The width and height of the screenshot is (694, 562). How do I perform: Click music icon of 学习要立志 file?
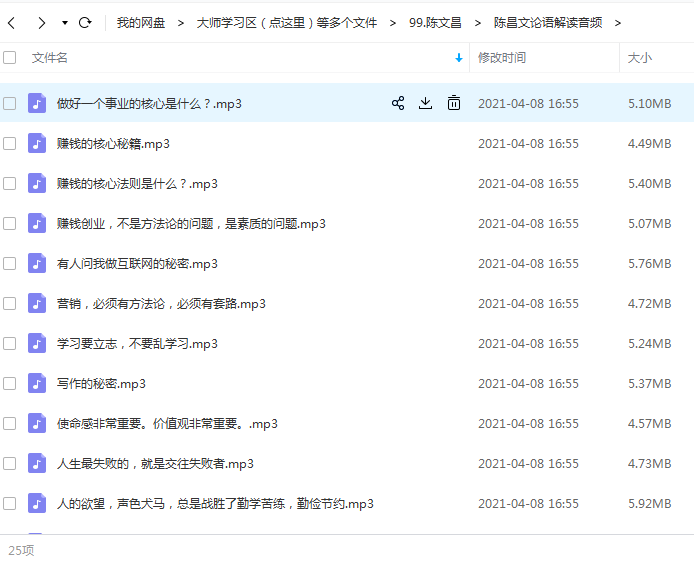pyautogui.click(x=37, y=343)
